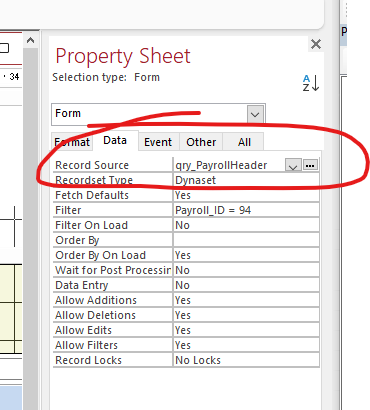Close the Property Sheet pane
Viewport: 370px width, 410px height.
pos(316,44)
